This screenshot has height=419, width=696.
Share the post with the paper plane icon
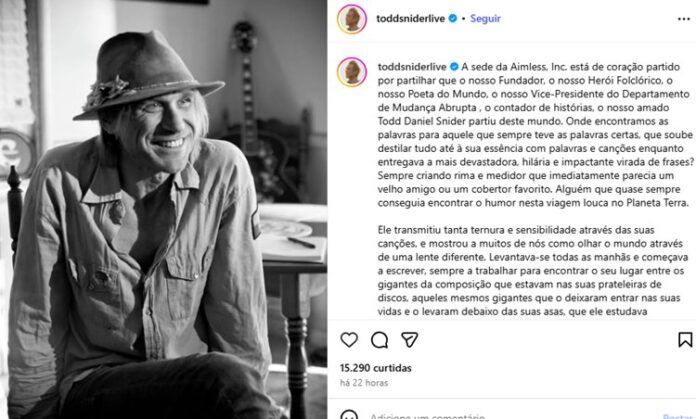pos(409,340)
